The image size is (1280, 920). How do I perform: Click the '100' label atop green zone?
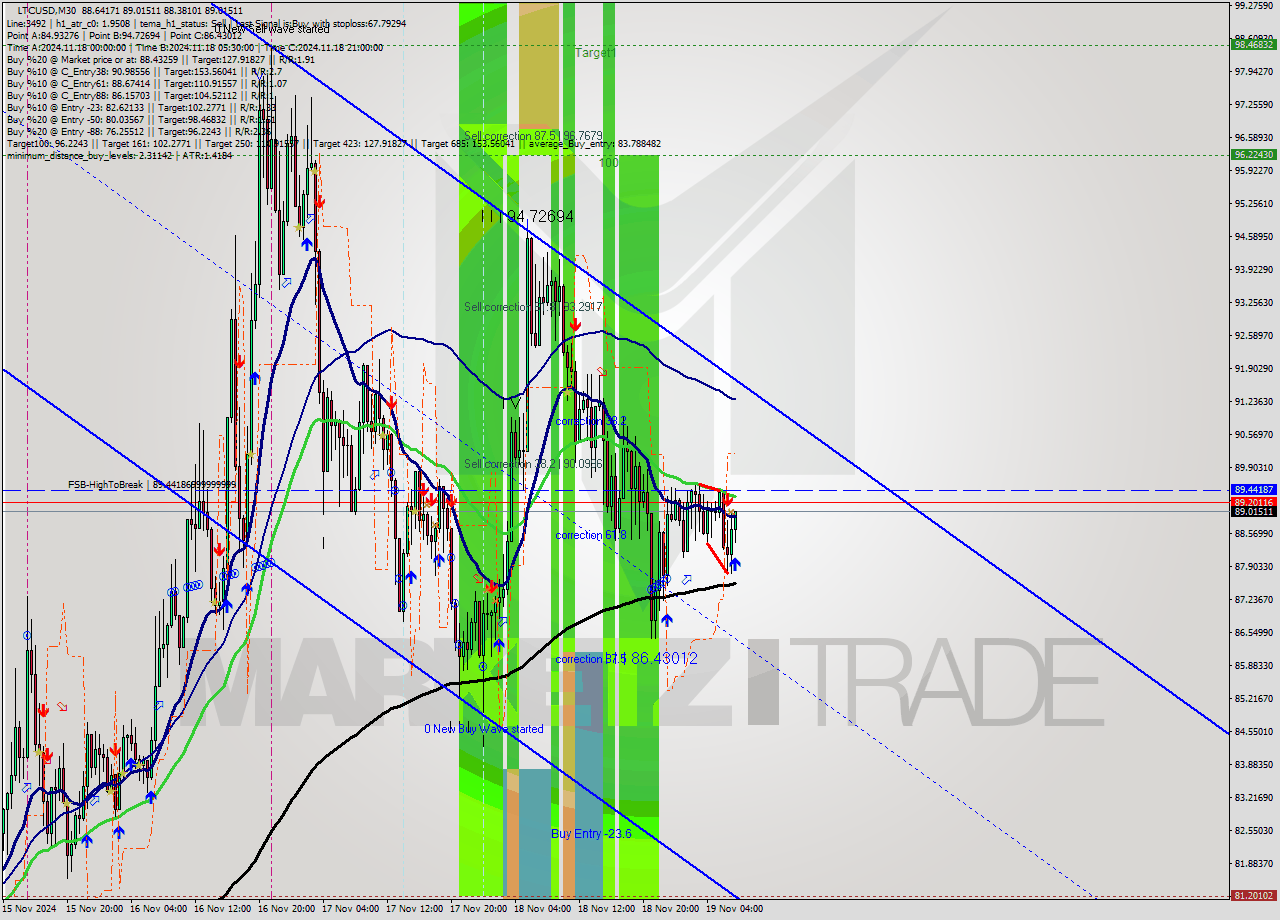pyautogui.click(x=609, y=163)
